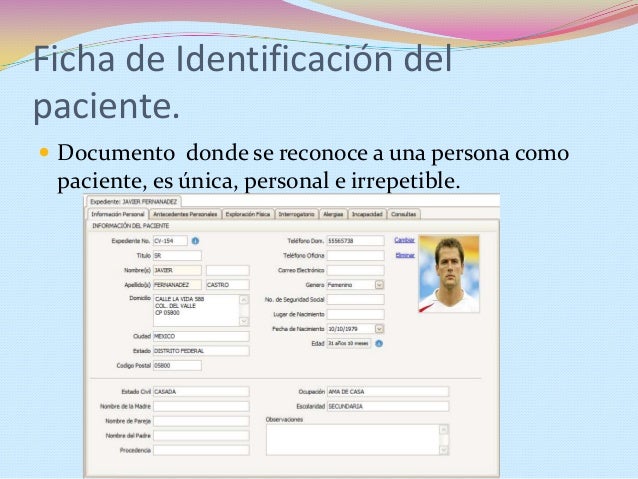Click the Procedencia field
Image resolution: width=638 pixels, height=479 pixels.
pos(201,450)
